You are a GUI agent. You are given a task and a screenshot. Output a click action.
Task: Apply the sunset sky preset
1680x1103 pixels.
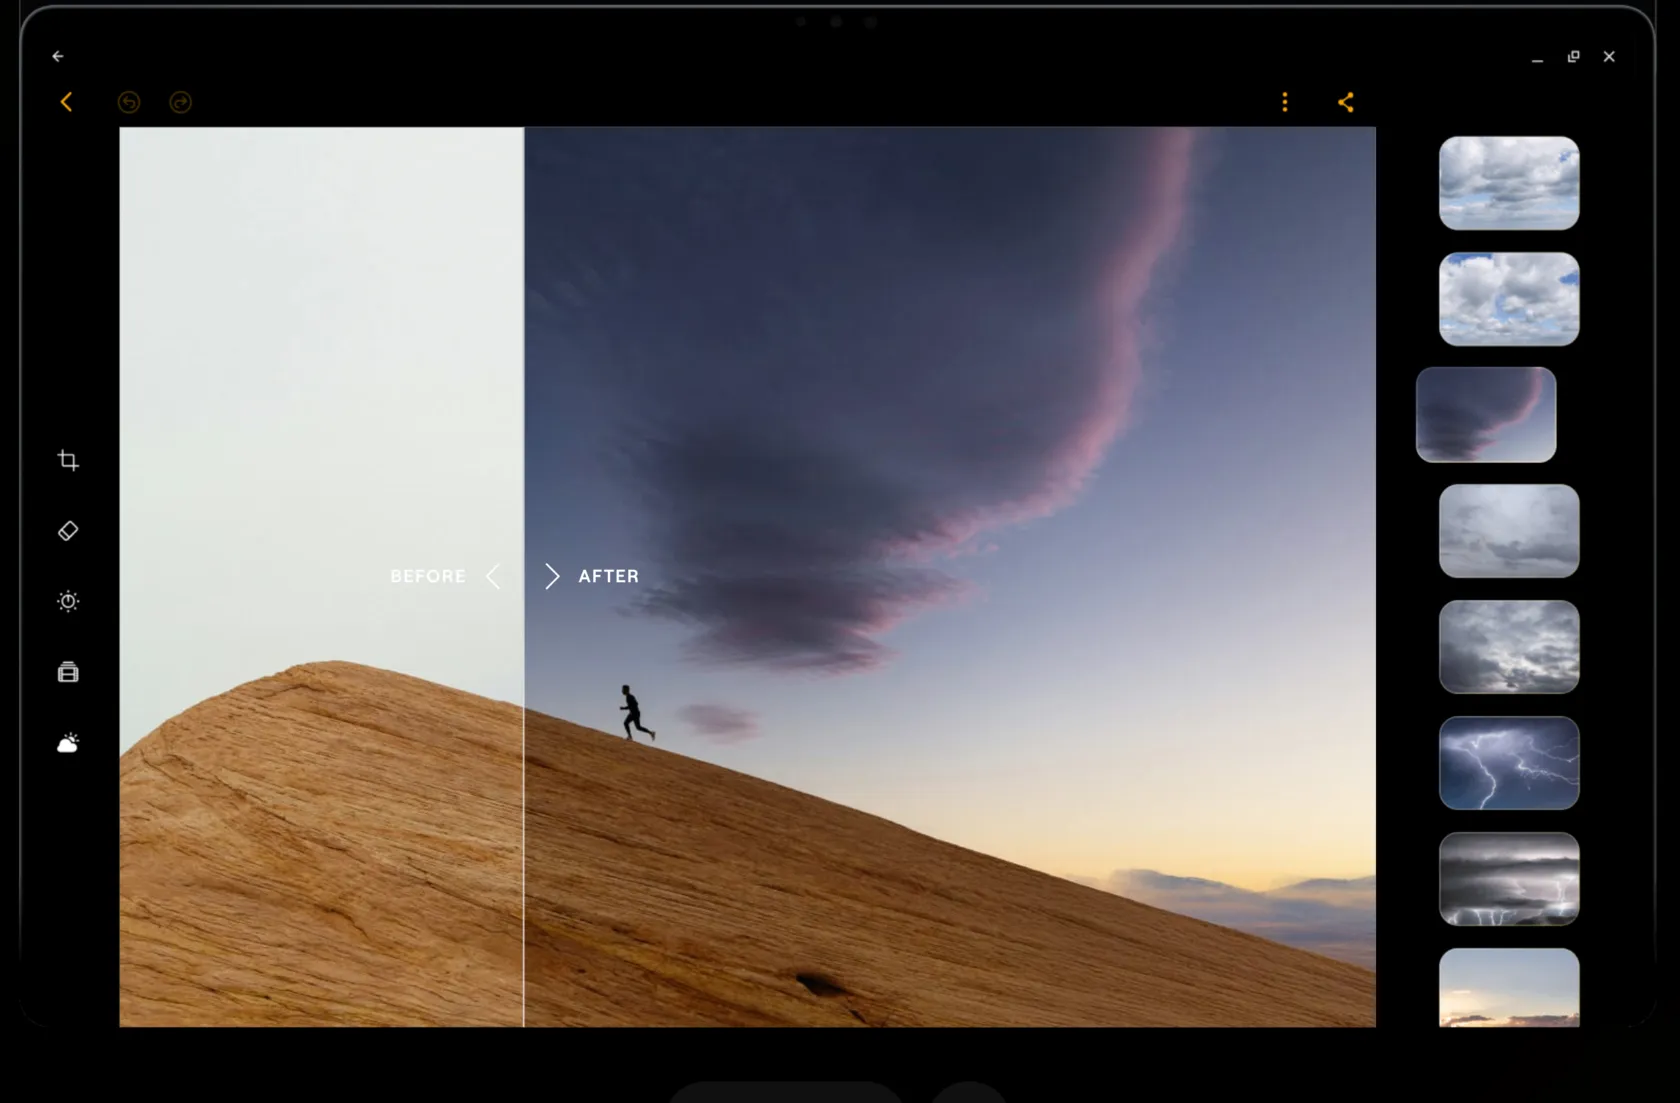1509,990
